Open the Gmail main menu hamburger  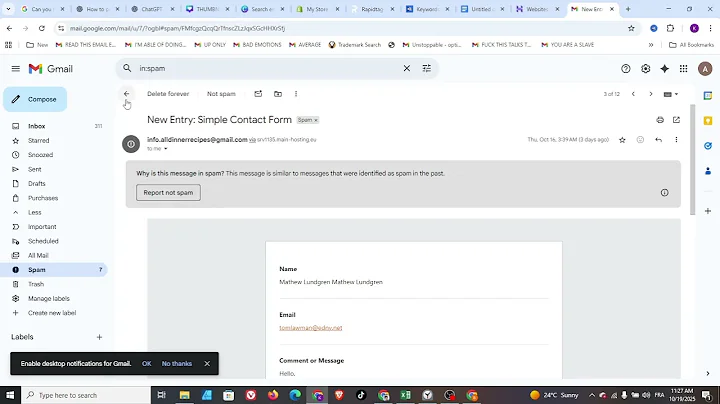click(x=16, y=69)
